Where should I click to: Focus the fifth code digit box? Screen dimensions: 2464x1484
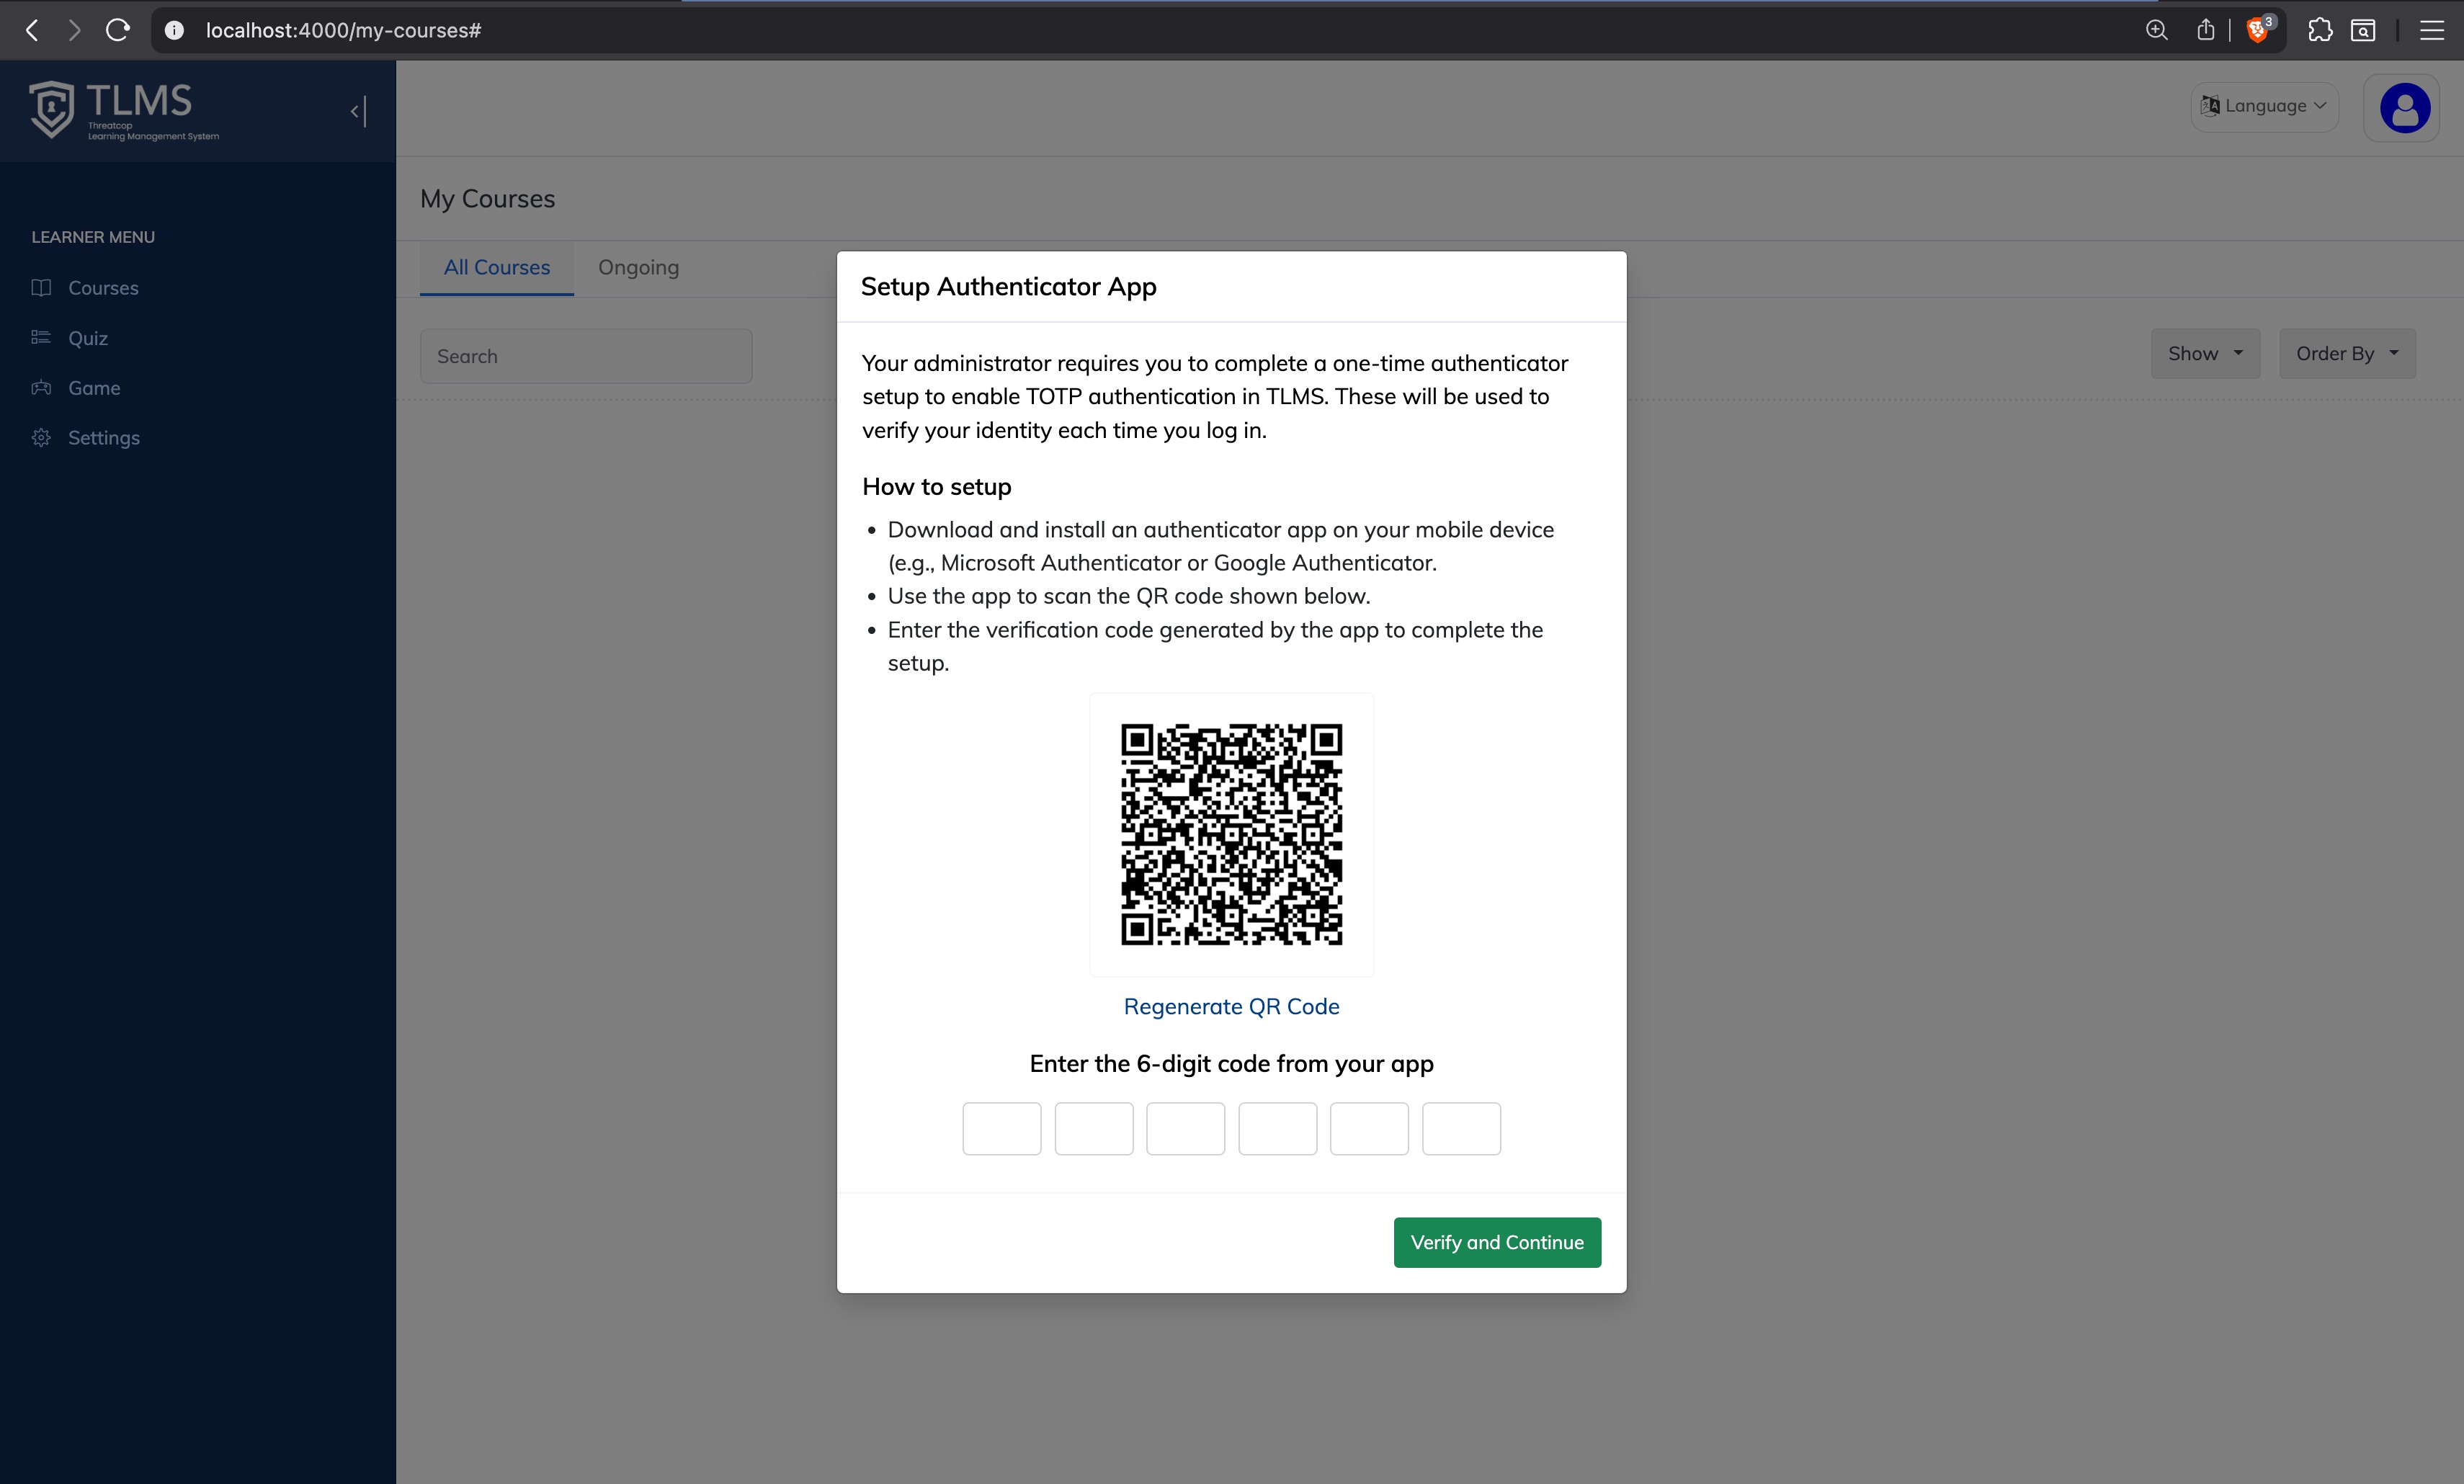click(1369, 1128)
